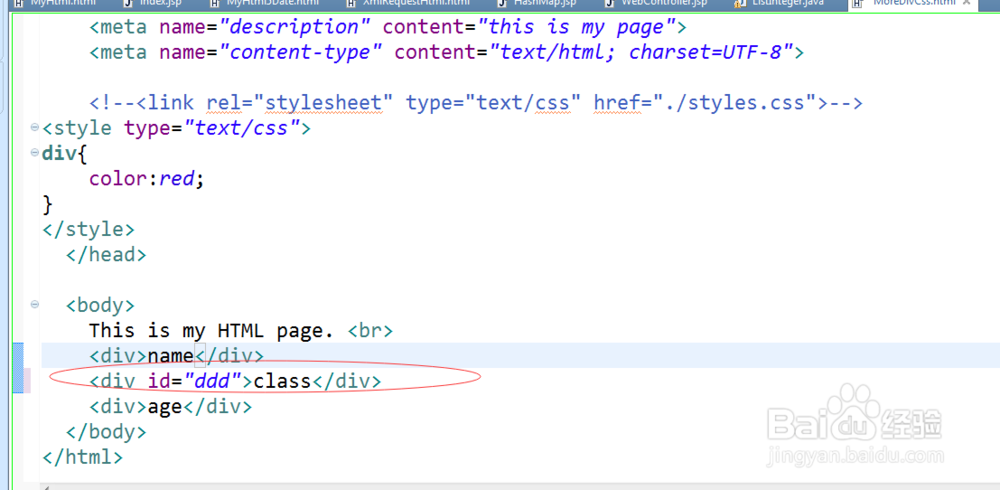Click the closing </style> tag
Viewport: 1000px width, 490px height.
click(89, 229)
